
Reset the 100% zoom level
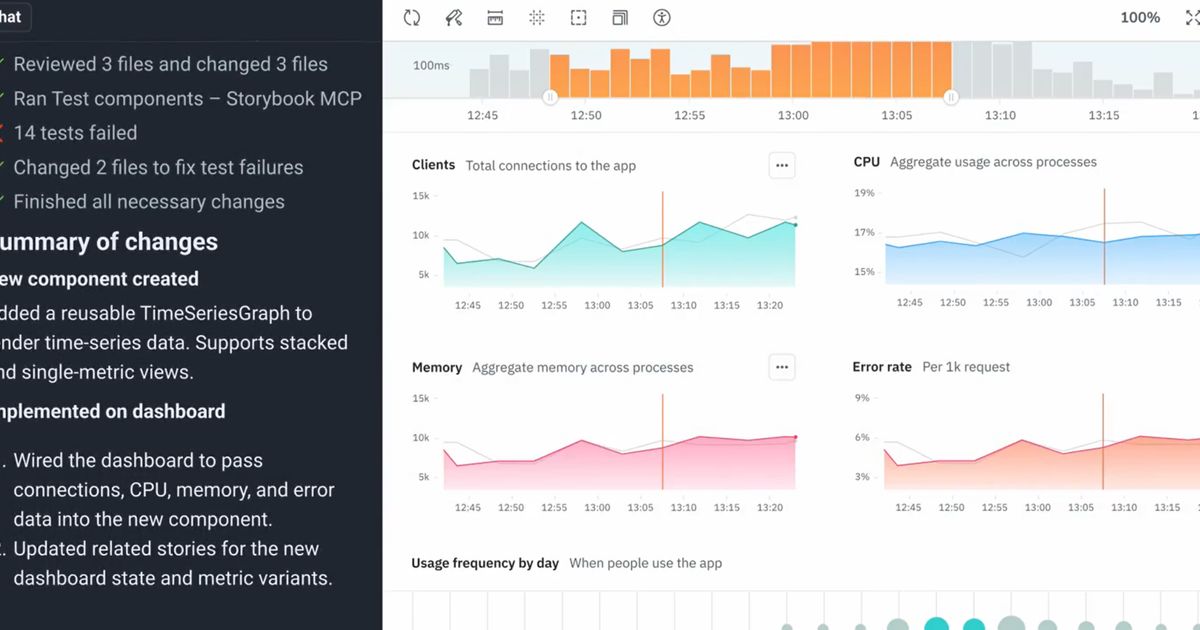(x=1140, y=18)
